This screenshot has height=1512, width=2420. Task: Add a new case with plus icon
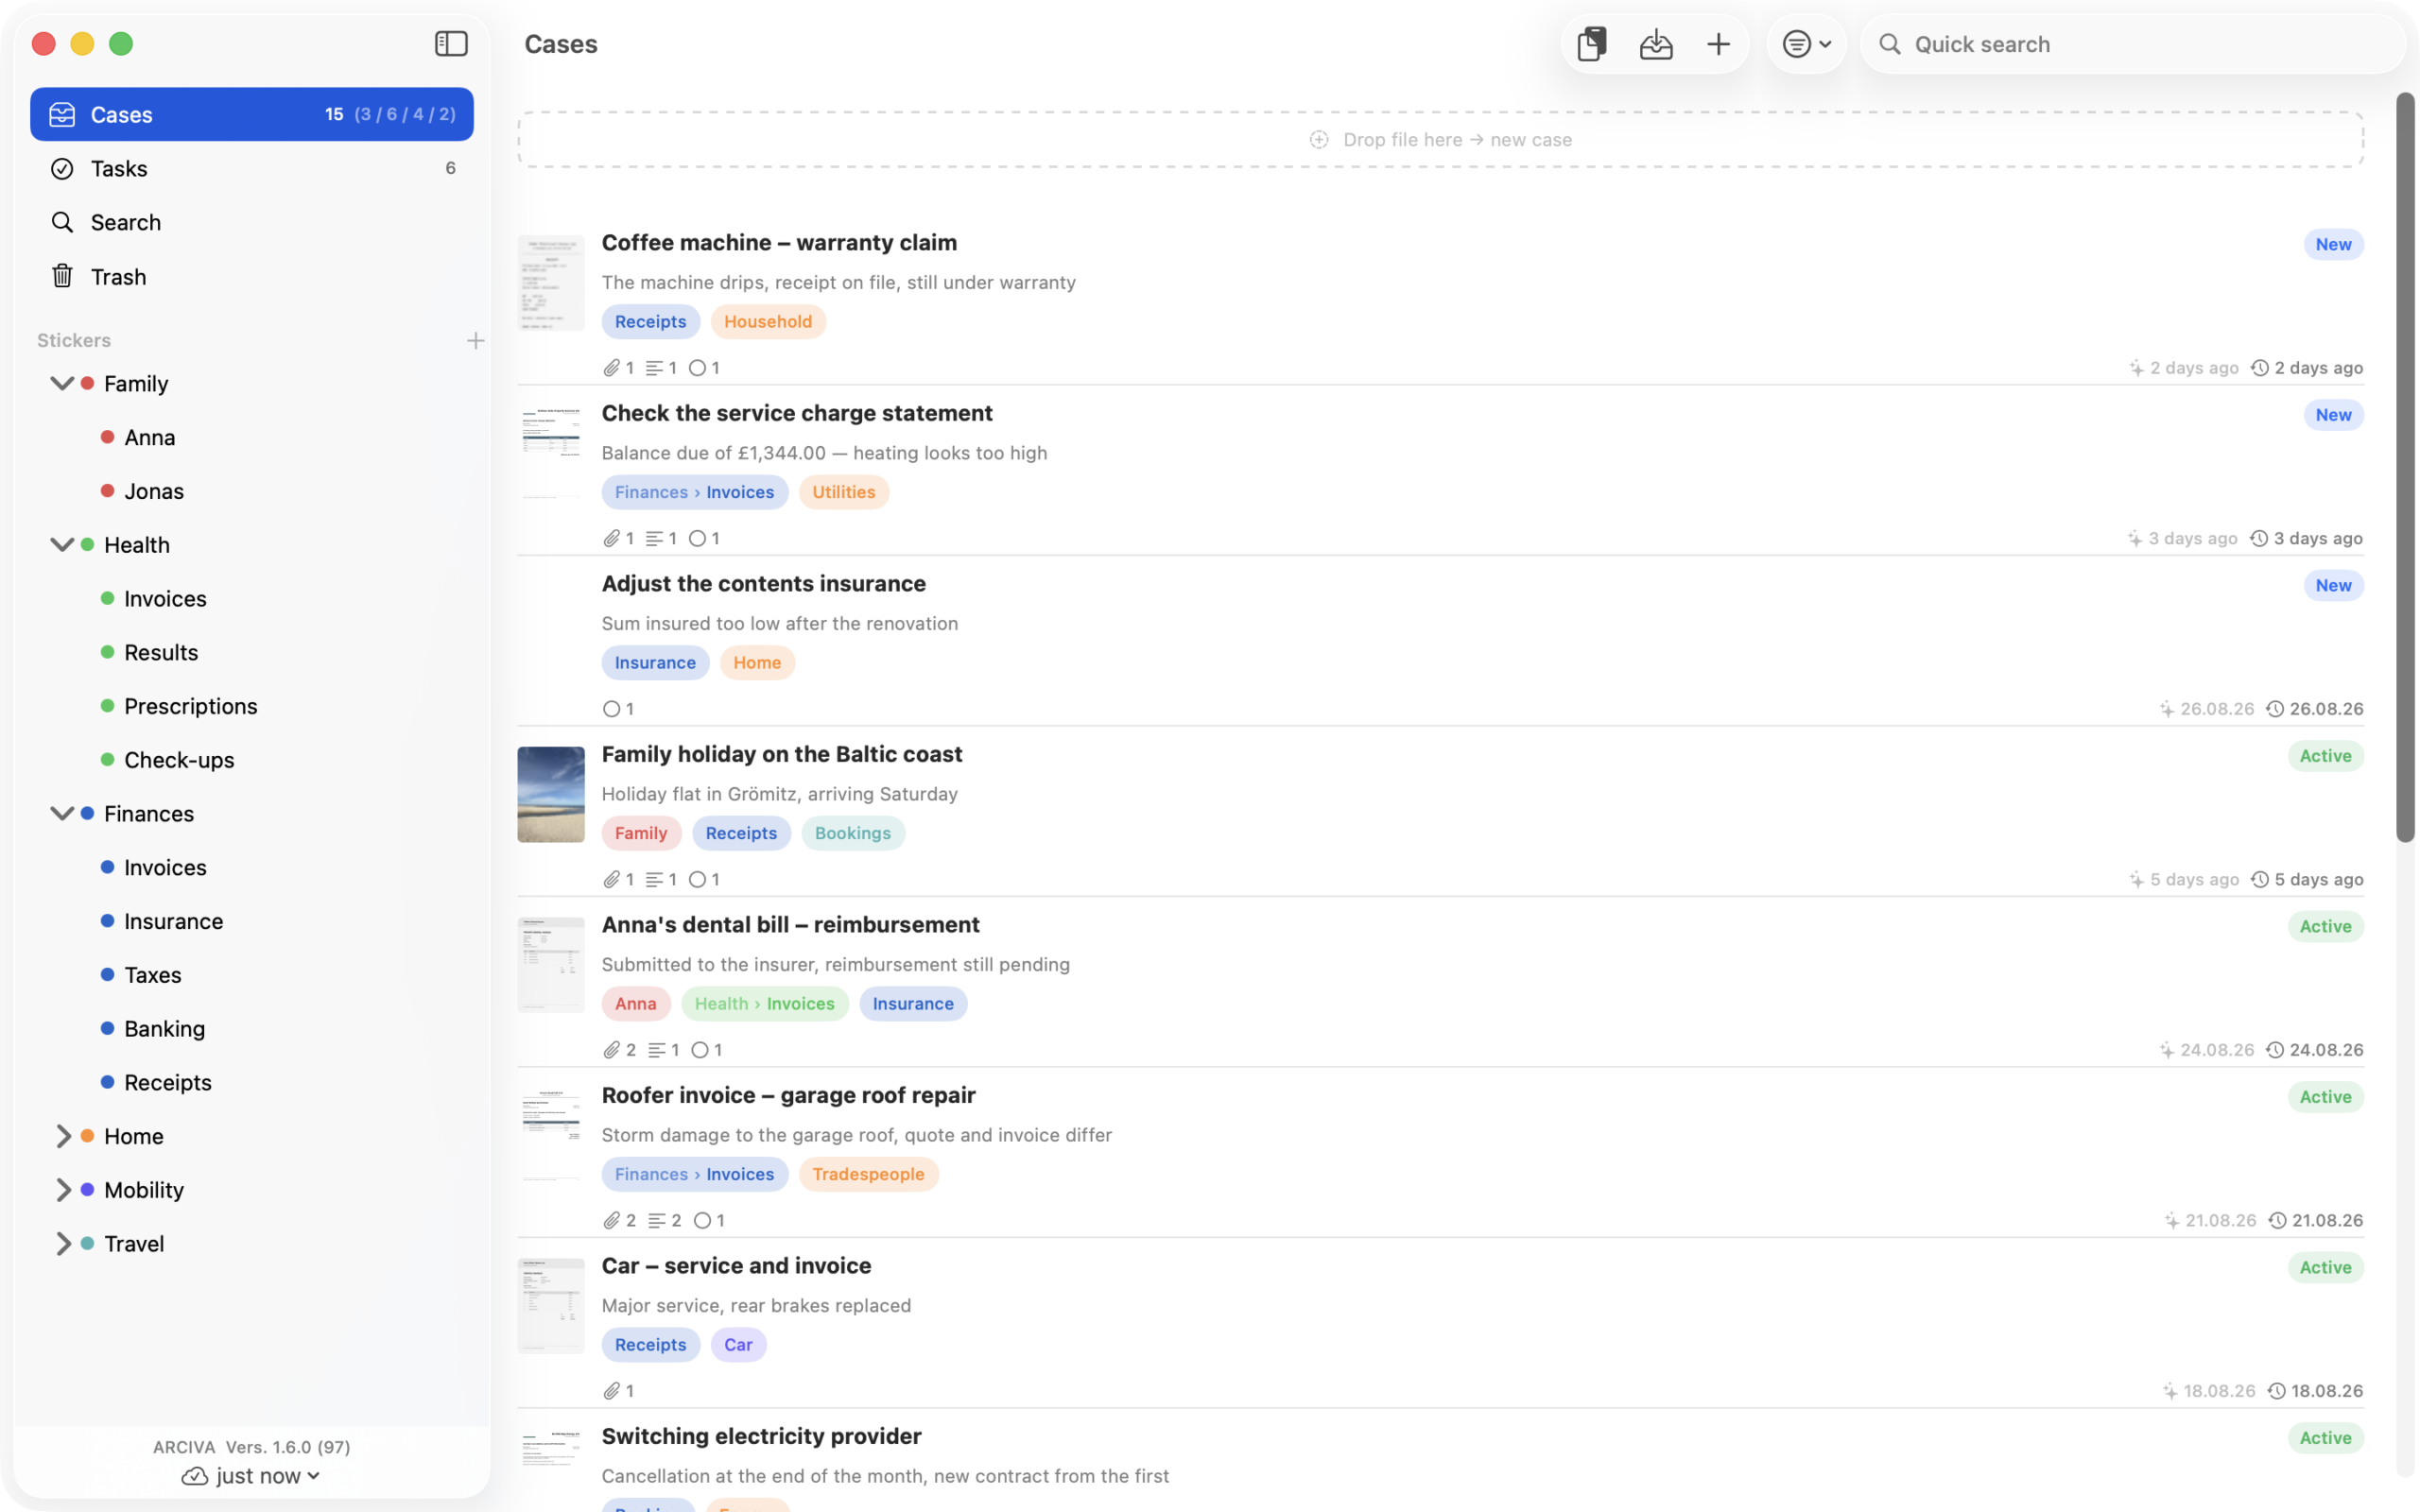[x=1718, y=44]
